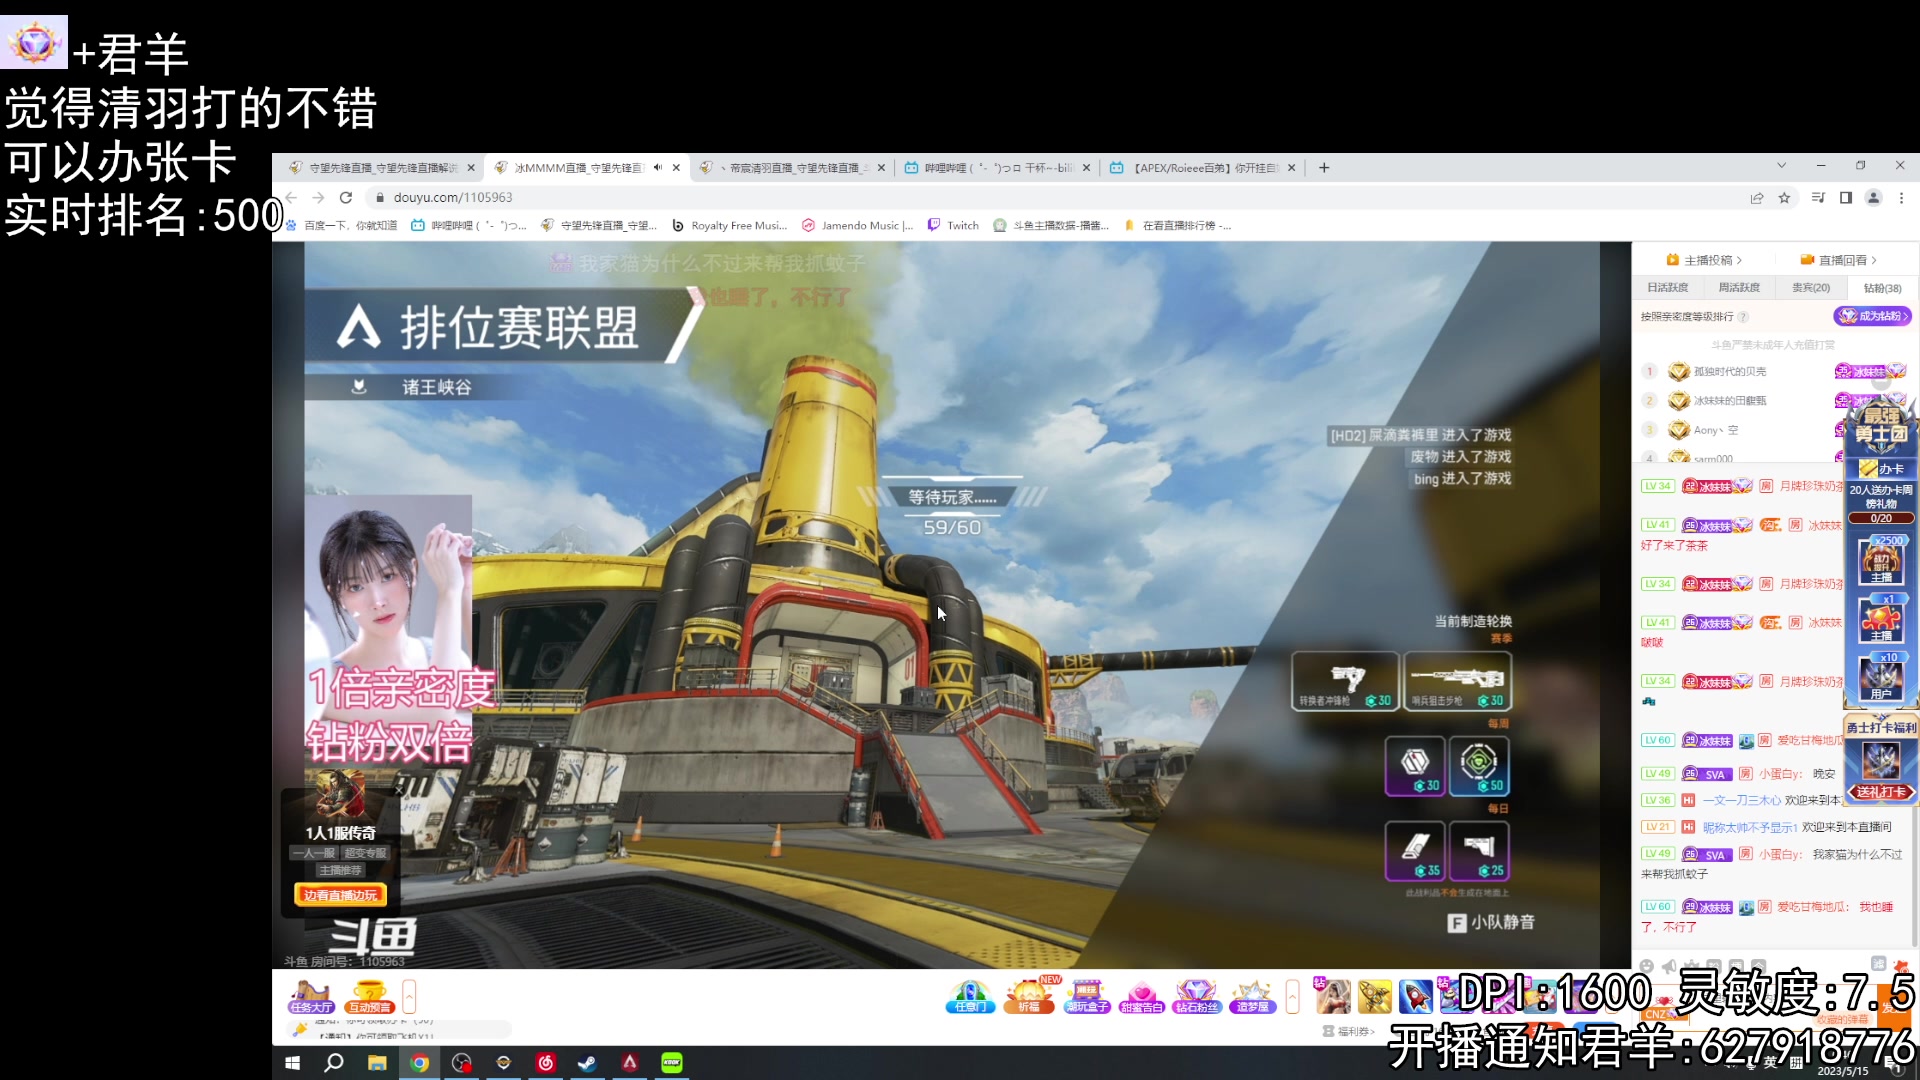1920x1080 pixels.
Task: Open the 祈福 gift icon
Action: (x=1030, y=997)
